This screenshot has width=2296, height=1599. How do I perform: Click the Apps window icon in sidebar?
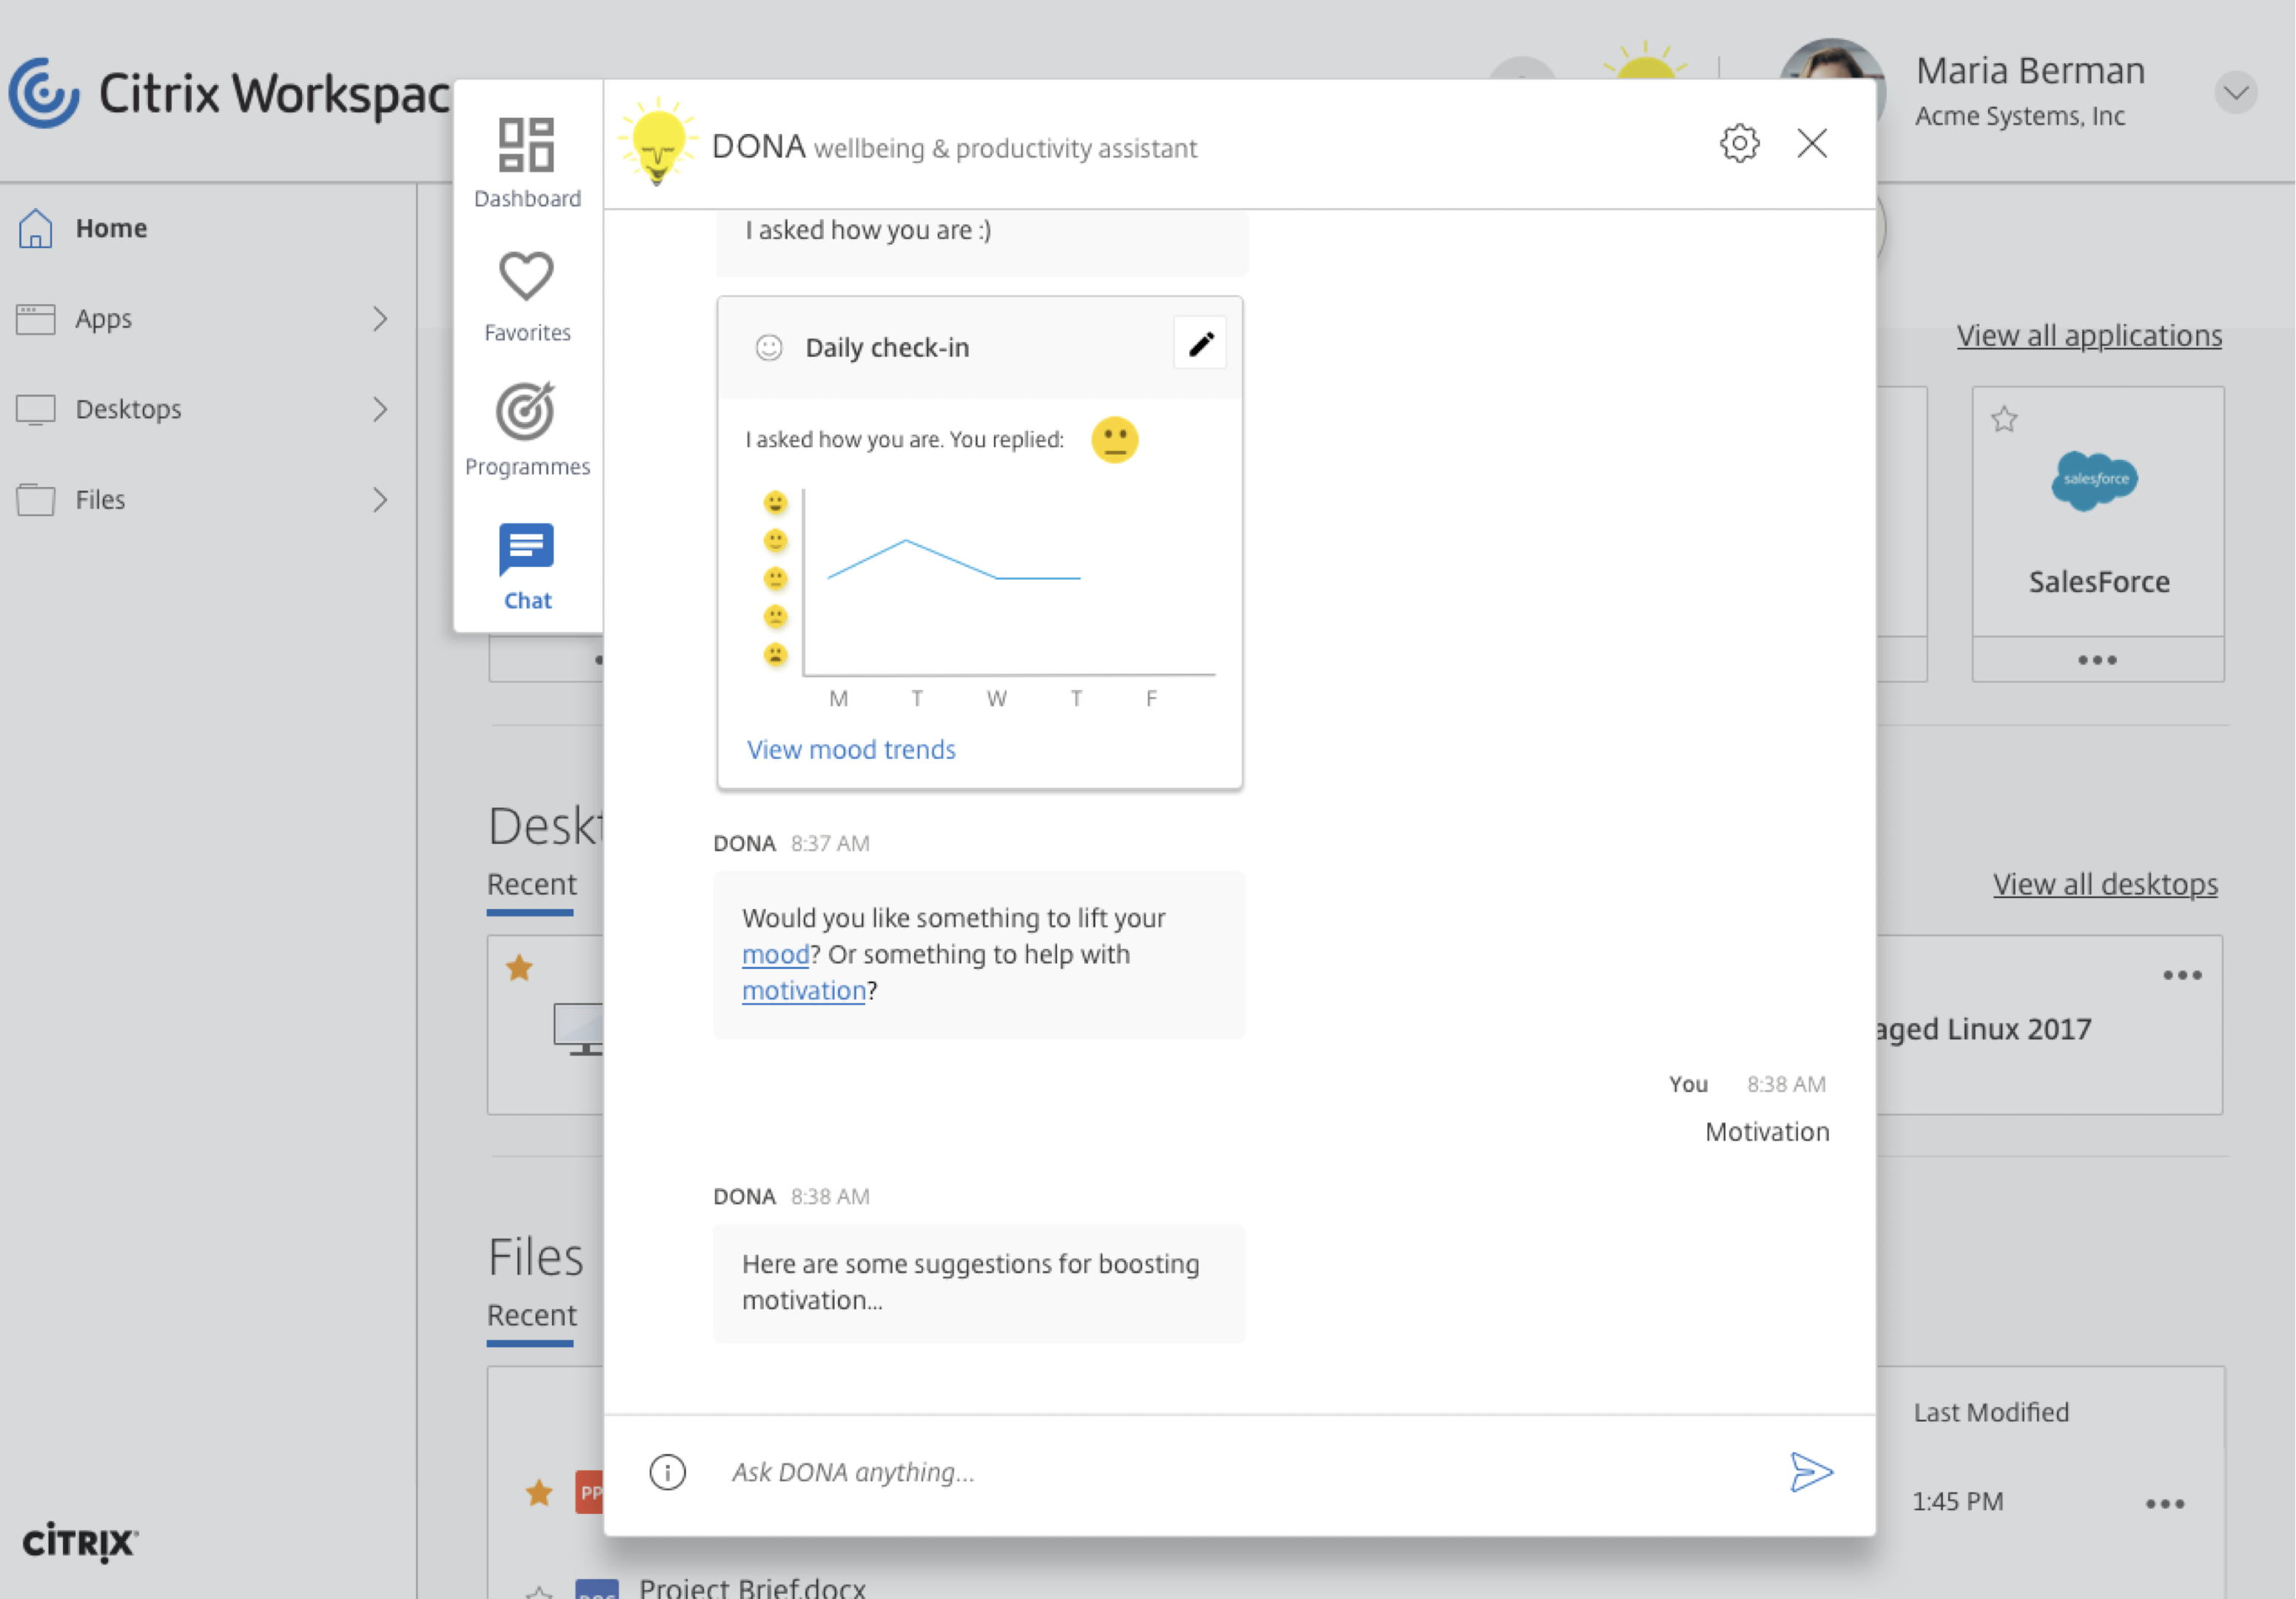coord(35,319)
